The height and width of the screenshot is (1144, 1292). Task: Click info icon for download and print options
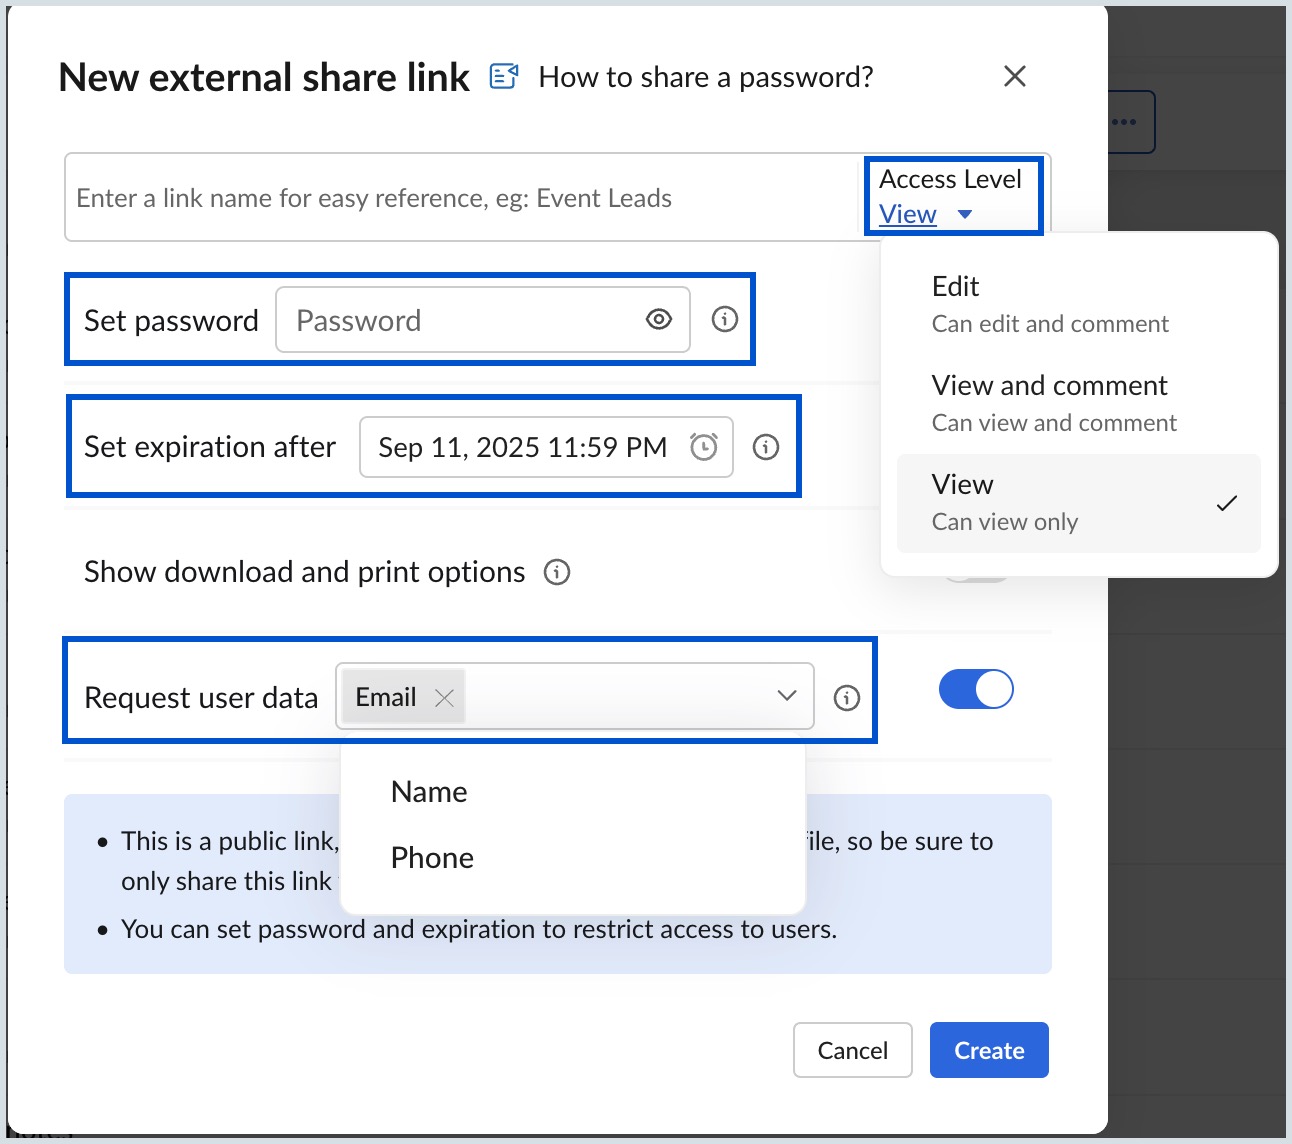click(557, 572)
